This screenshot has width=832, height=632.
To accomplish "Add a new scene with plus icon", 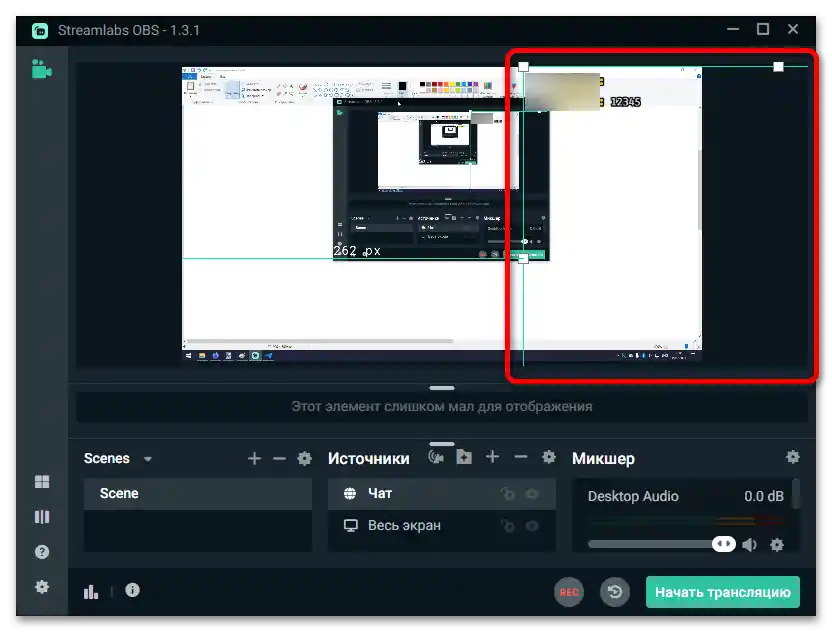I will (255, 458).
